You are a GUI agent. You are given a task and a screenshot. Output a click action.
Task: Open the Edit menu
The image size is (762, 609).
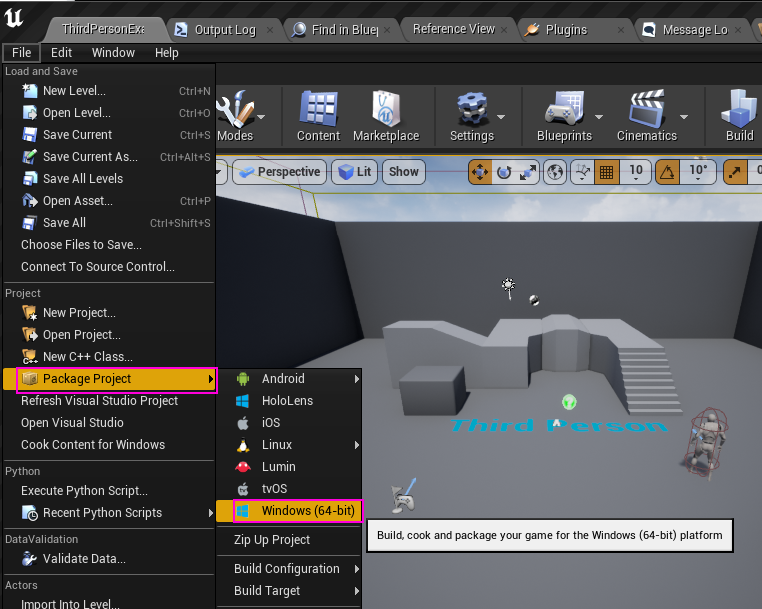61,52
